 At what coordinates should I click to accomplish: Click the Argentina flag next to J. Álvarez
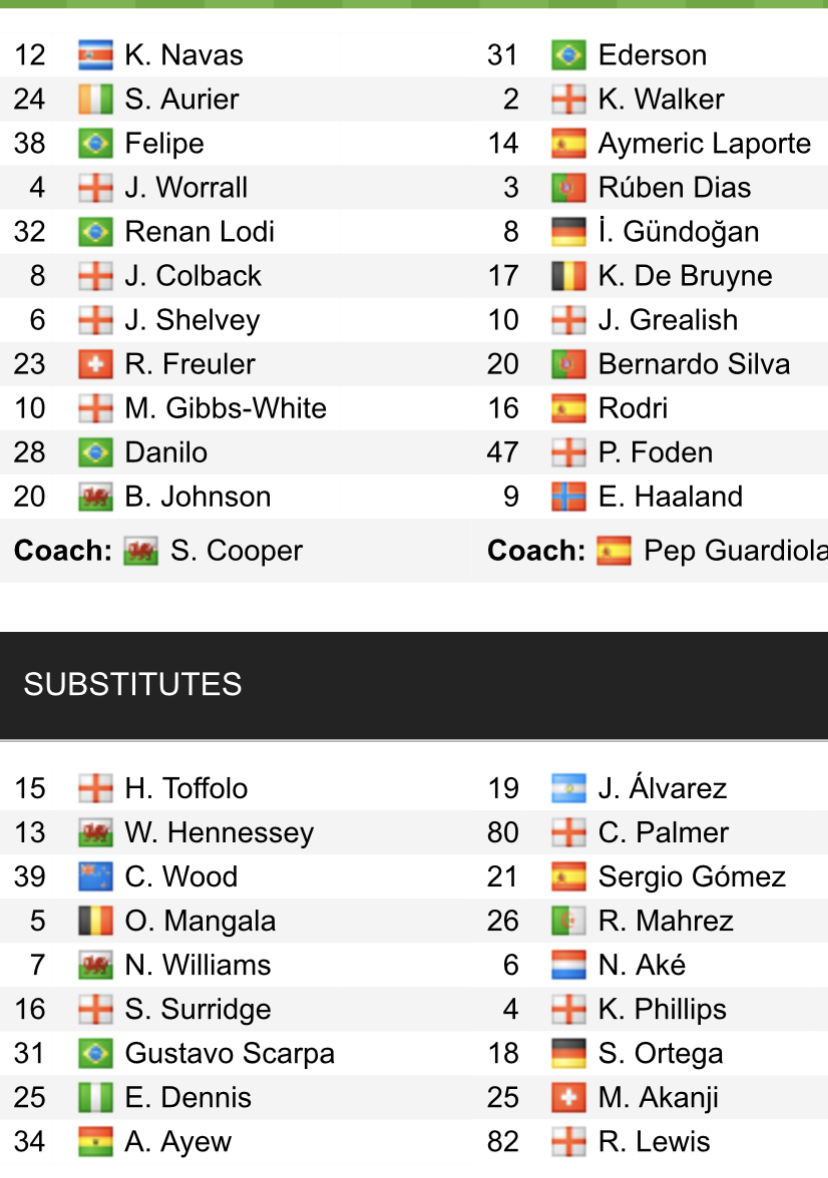pyautogui.click(x=568, y=789)
